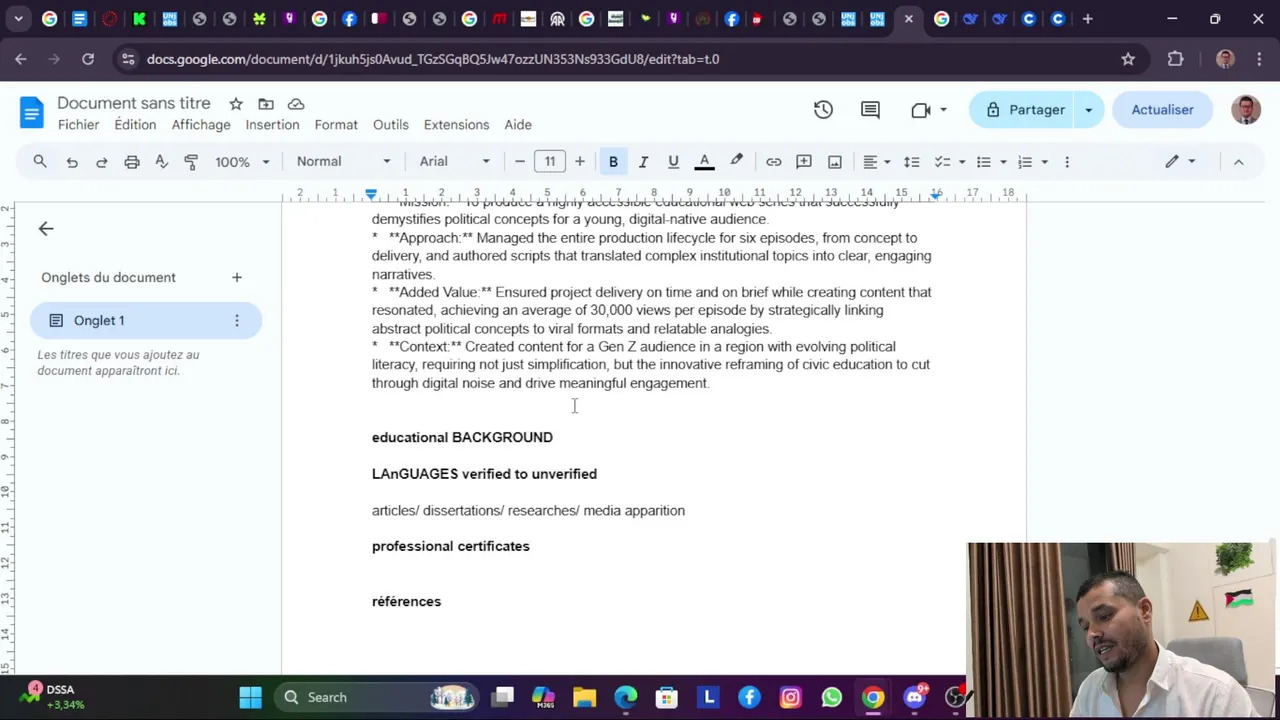Click the Google Docs home icon

(x=32, y=112)
